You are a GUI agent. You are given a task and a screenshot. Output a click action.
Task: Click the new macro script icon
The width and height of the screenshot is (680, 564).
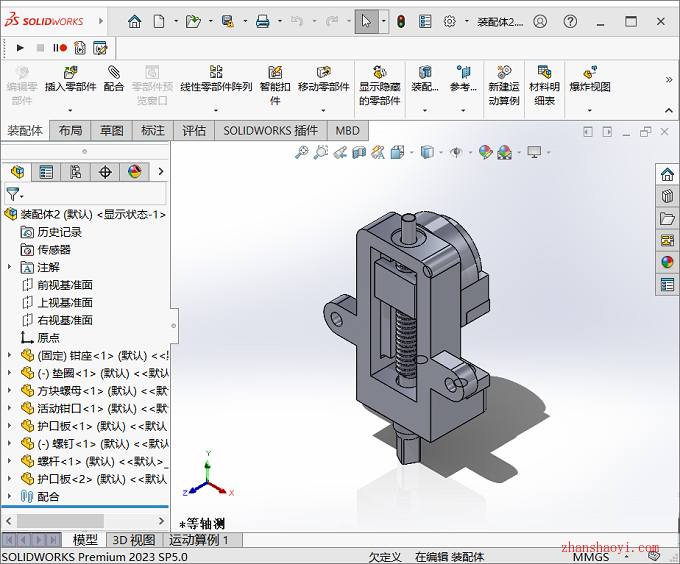pyautogui.click(x=80, y=48)
